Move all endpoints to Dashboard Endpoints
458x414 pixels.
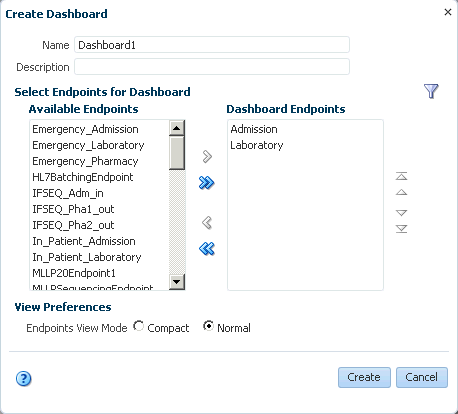coord(206,182)
